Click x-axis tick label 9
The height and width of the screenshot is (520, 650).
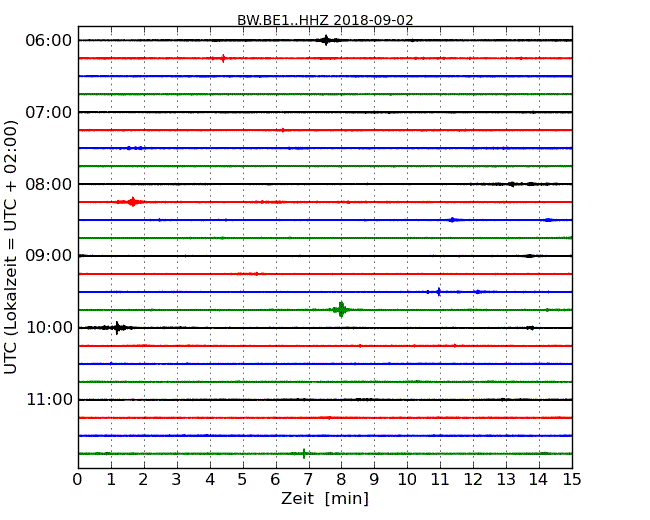click(x=374, y=479)
